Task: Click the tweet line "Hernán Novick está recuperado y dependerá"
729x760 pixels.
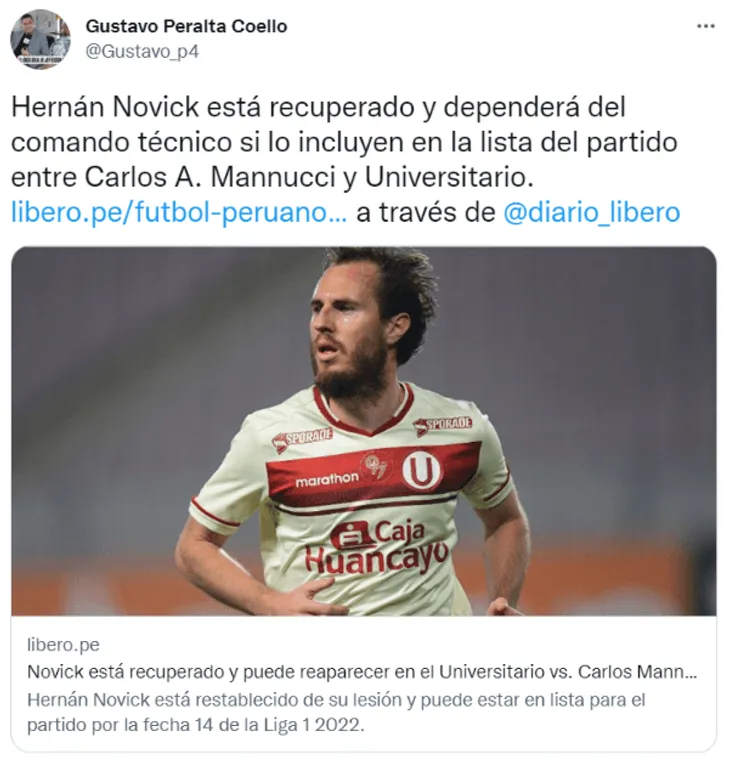Action: tap(318, 108)
